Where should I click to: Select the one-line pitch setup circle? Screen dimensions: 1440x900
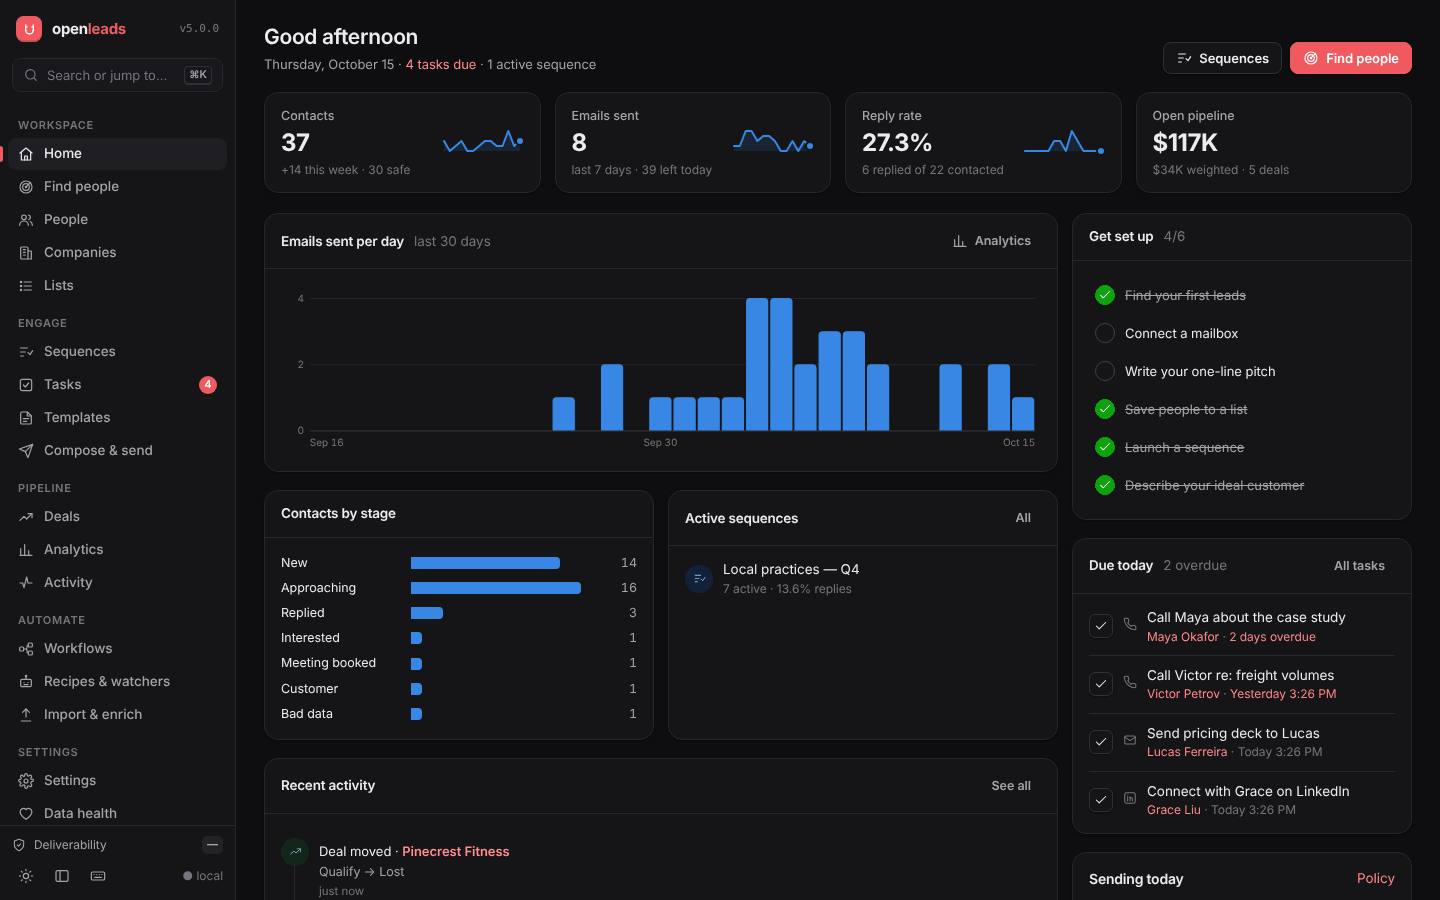pos(1105,371)
